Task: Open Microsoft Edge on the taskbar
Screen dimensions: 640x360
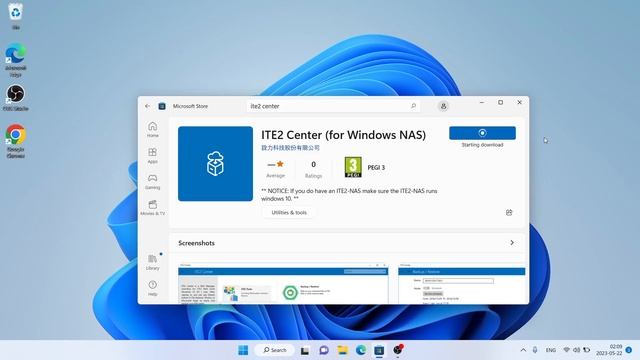Action: click(361, 350)
